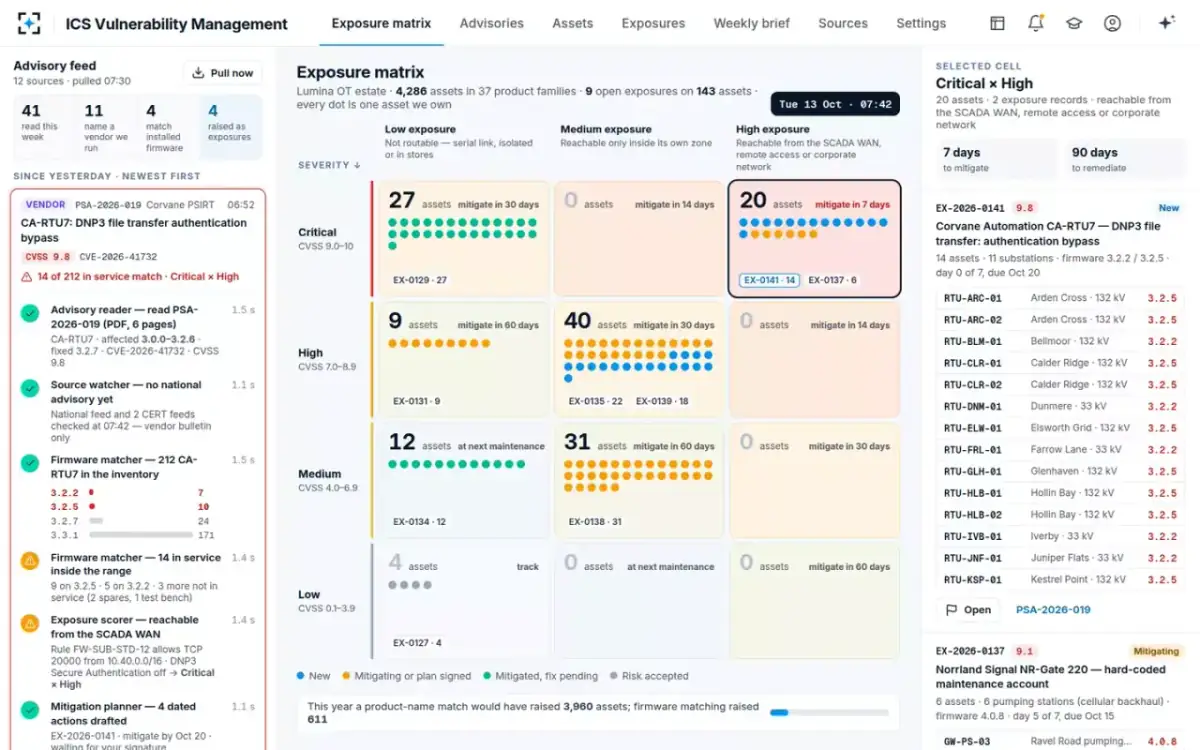Select the Low × Low cell with 4 assets
This screenshot has height=750, width=1200.
click(463, 601)
